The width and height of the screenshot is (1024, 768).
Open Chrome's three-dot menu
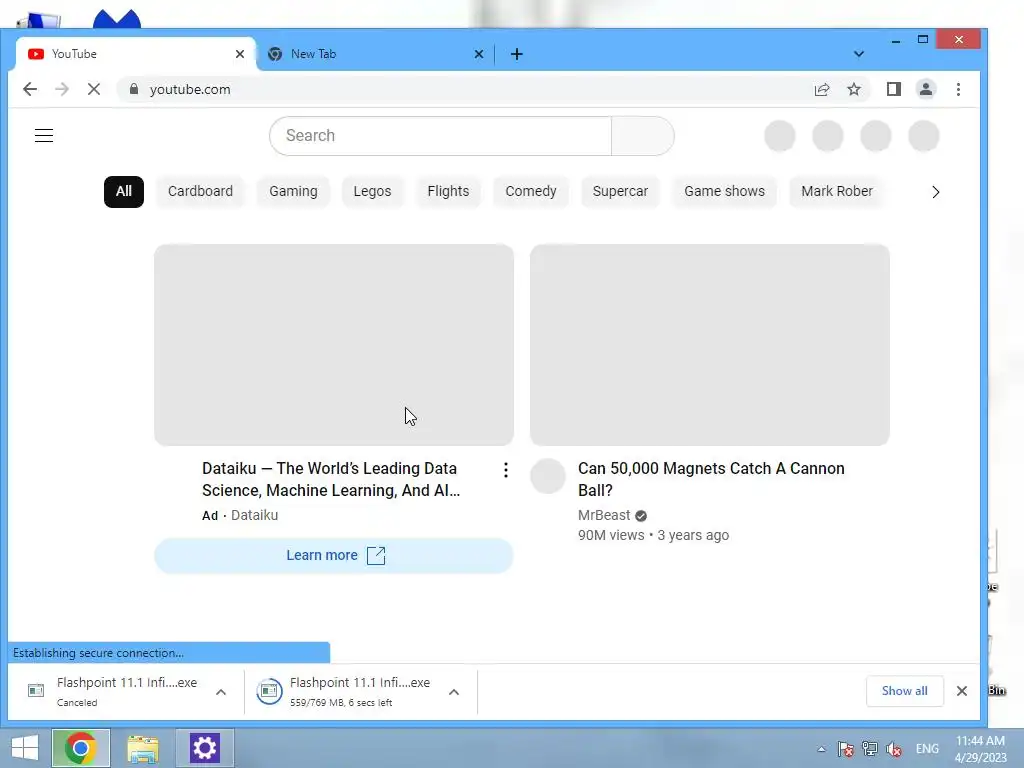(958, 89)
